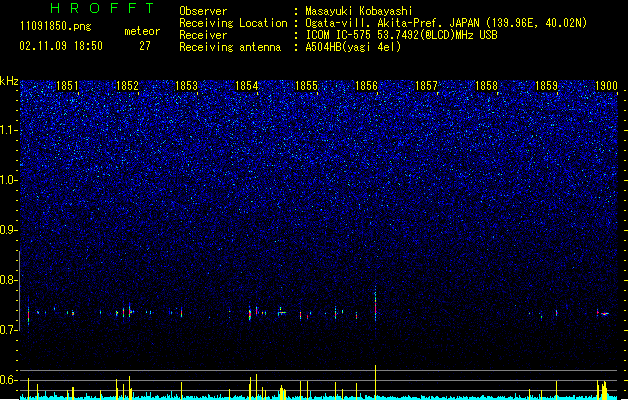
Task: Click the 1855 time marker
Action: [306, 85]
